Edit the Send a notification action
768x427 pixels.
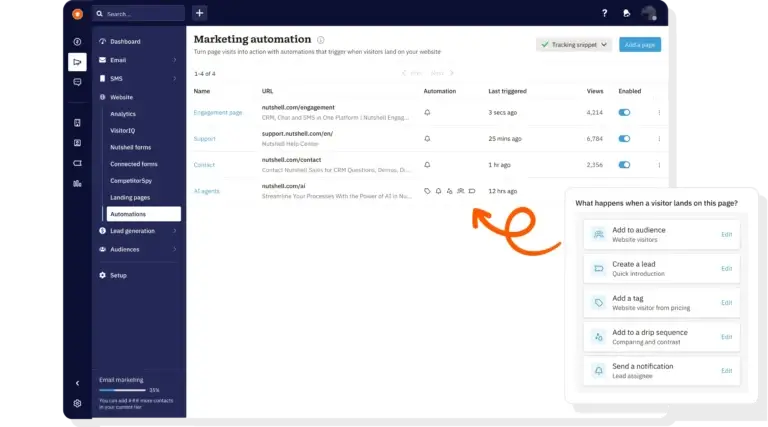pos(726,371)
